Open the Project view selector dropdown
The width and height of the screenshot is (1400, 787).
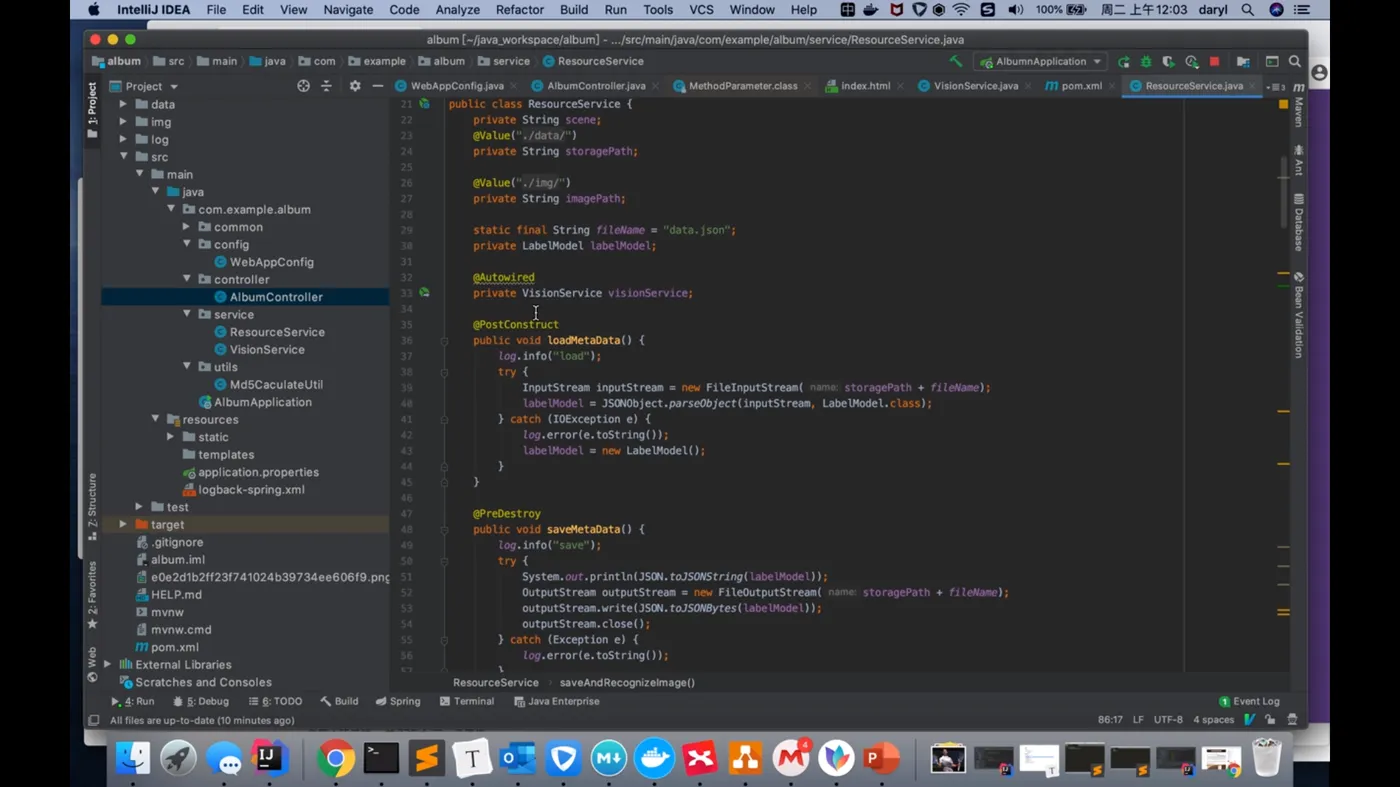click(x=144, y=86)
